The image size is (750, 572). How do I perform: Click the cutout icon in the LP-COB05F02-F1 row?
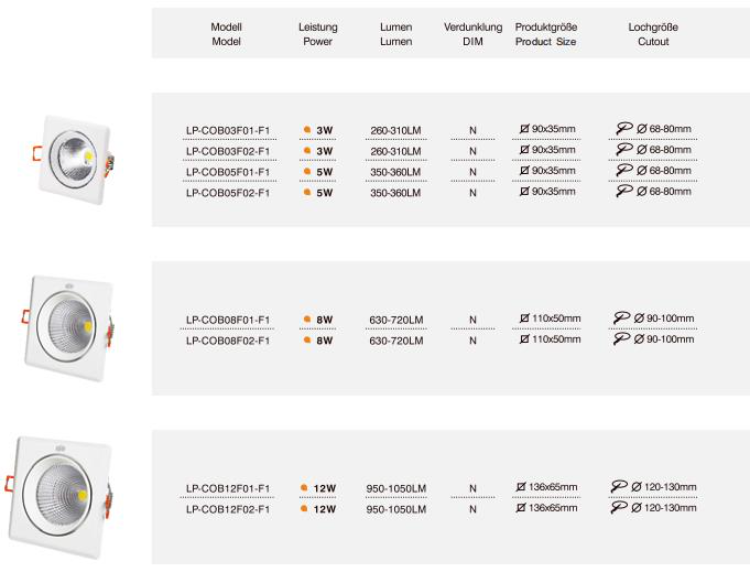[x=625, y=191]
